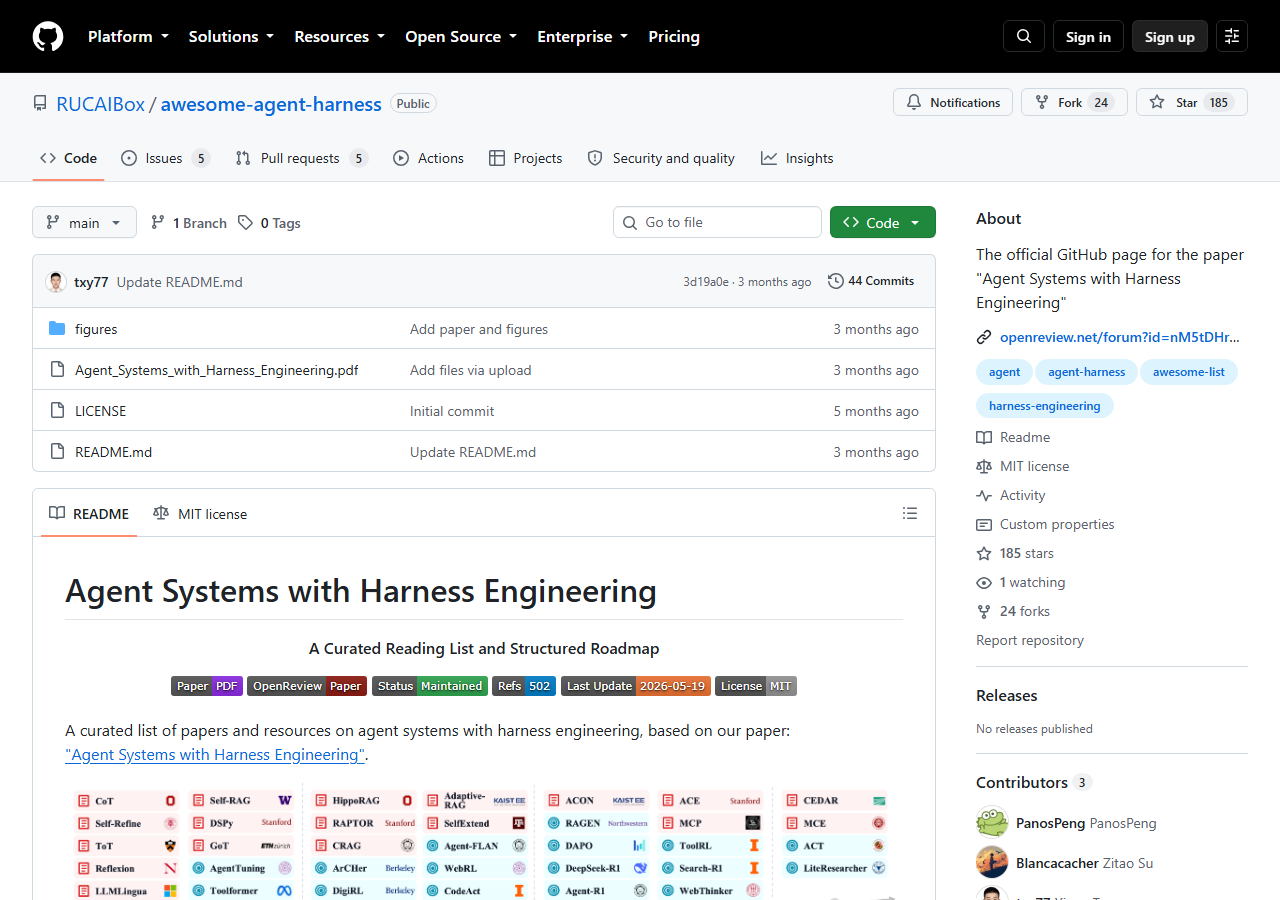
Task: View the 24 forks link
Action: [1013, 611]
